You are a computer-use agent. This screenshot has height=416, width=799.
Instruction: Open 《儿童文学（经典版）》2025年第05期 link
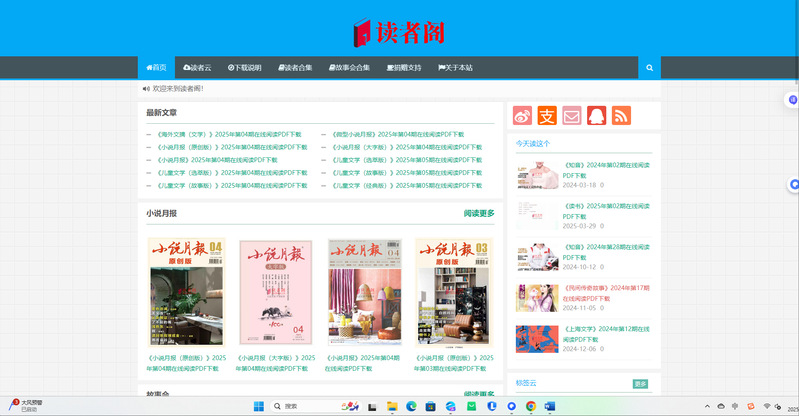click(x=407, y=186)
